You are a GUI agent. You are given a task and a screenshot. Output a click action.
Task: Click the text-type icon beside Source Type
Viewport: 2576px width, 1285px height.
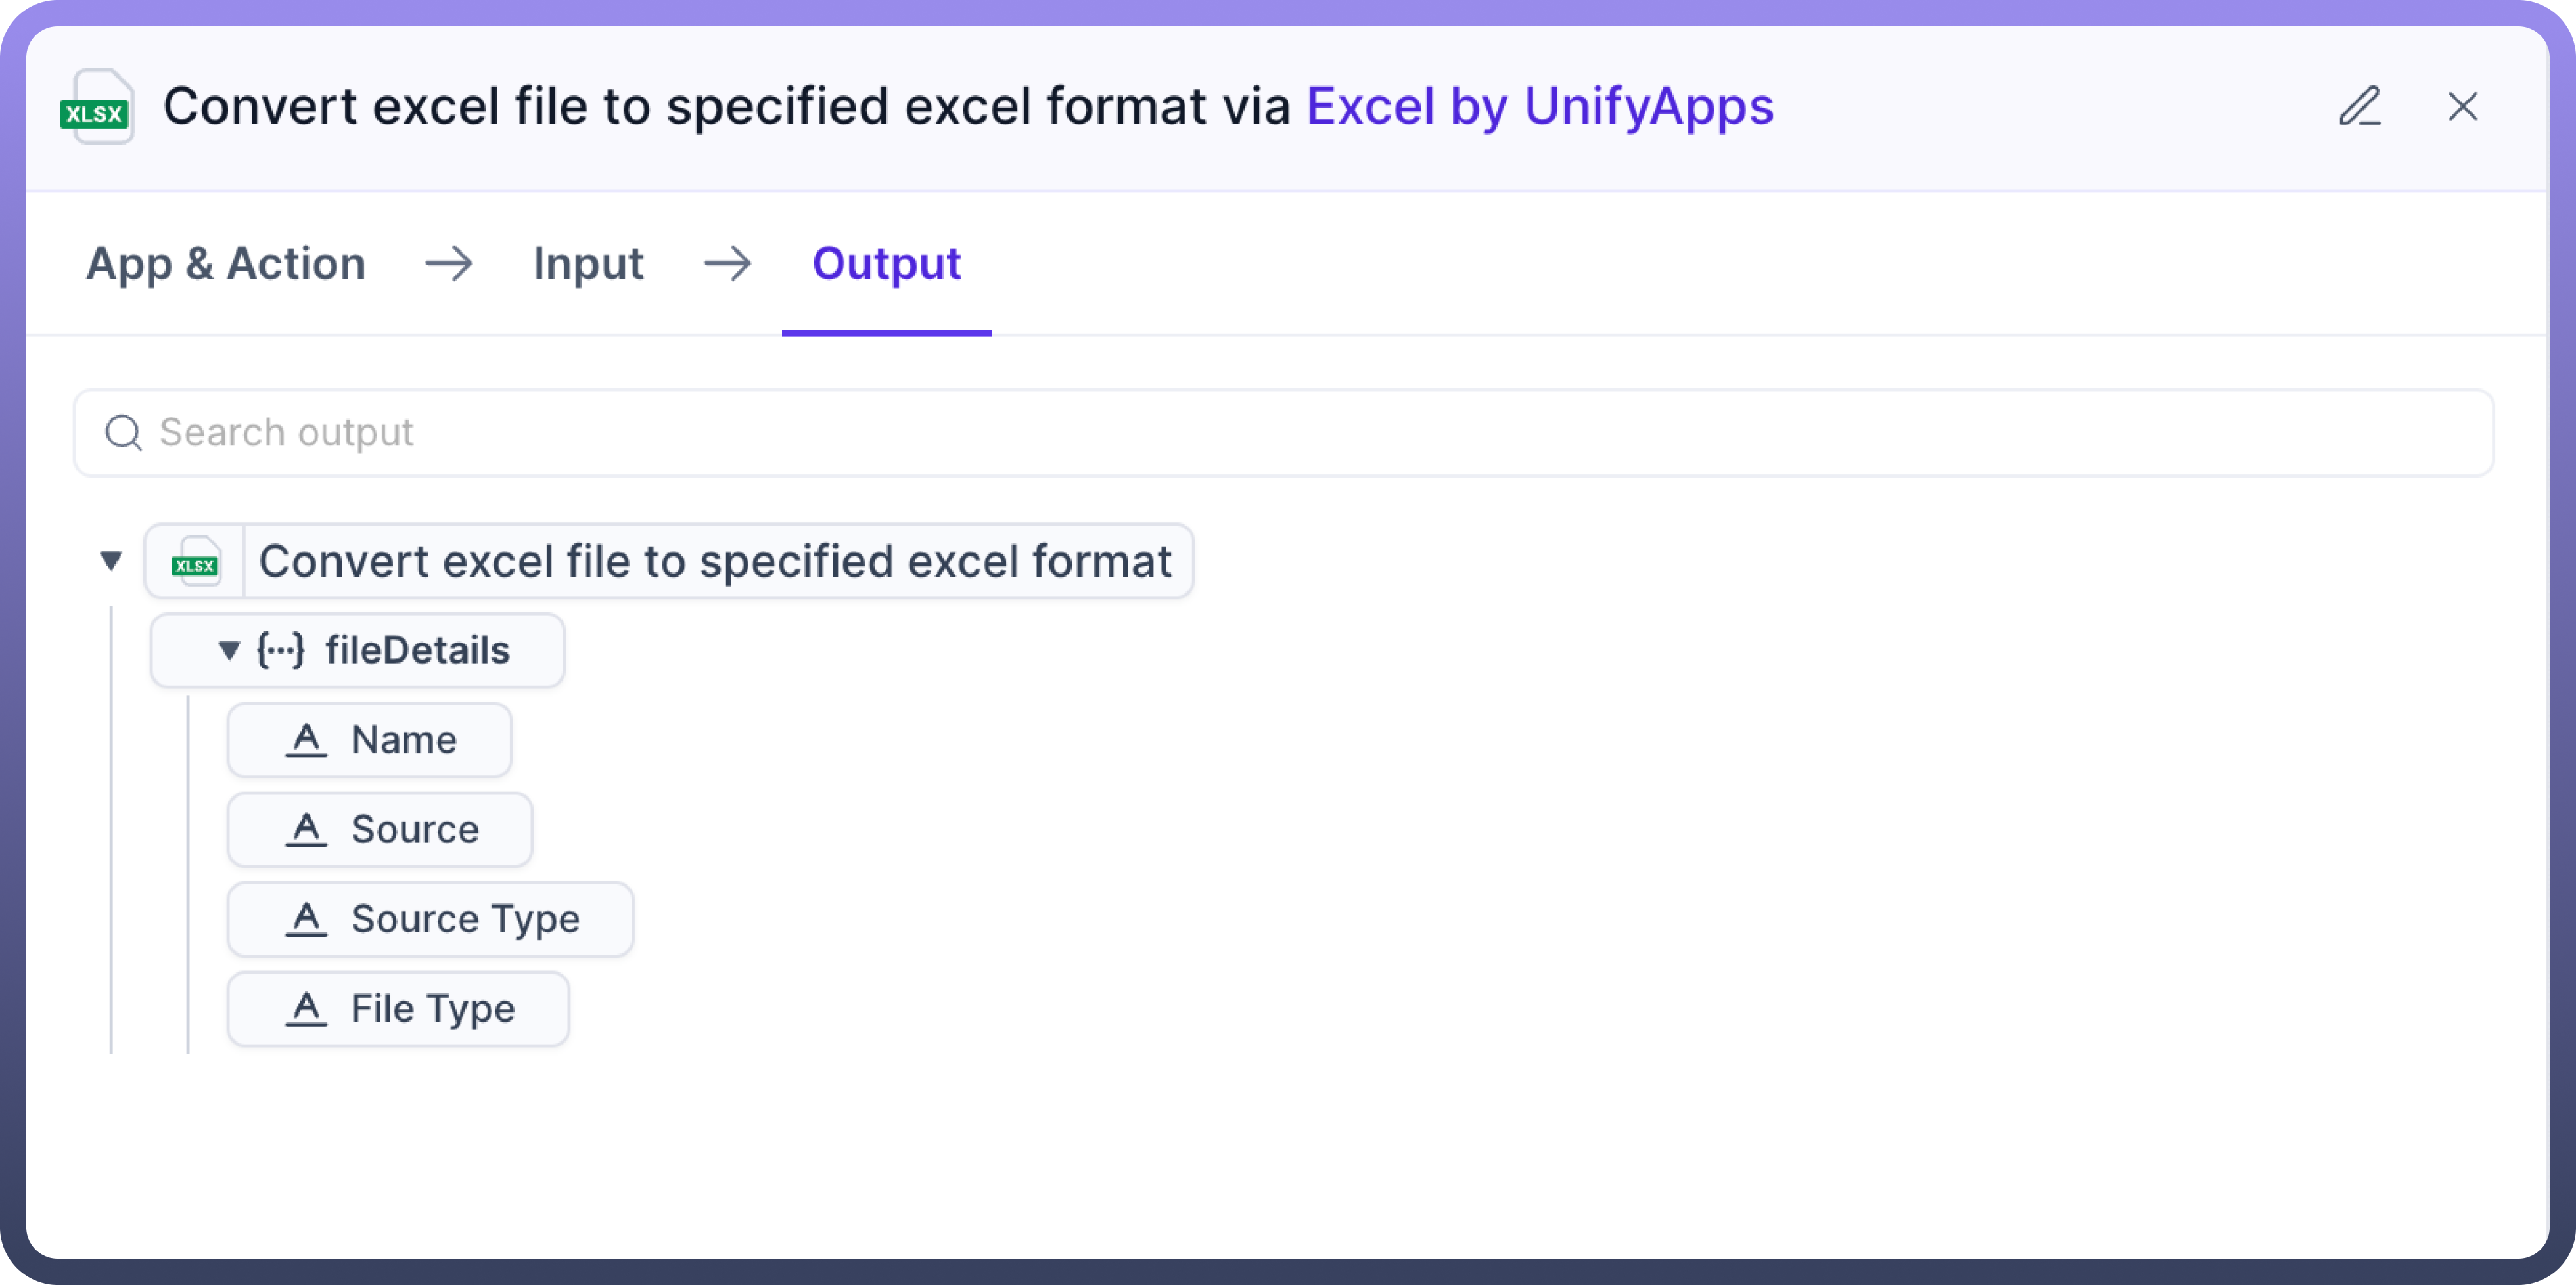pyautogui.click(x=306, y=919)
